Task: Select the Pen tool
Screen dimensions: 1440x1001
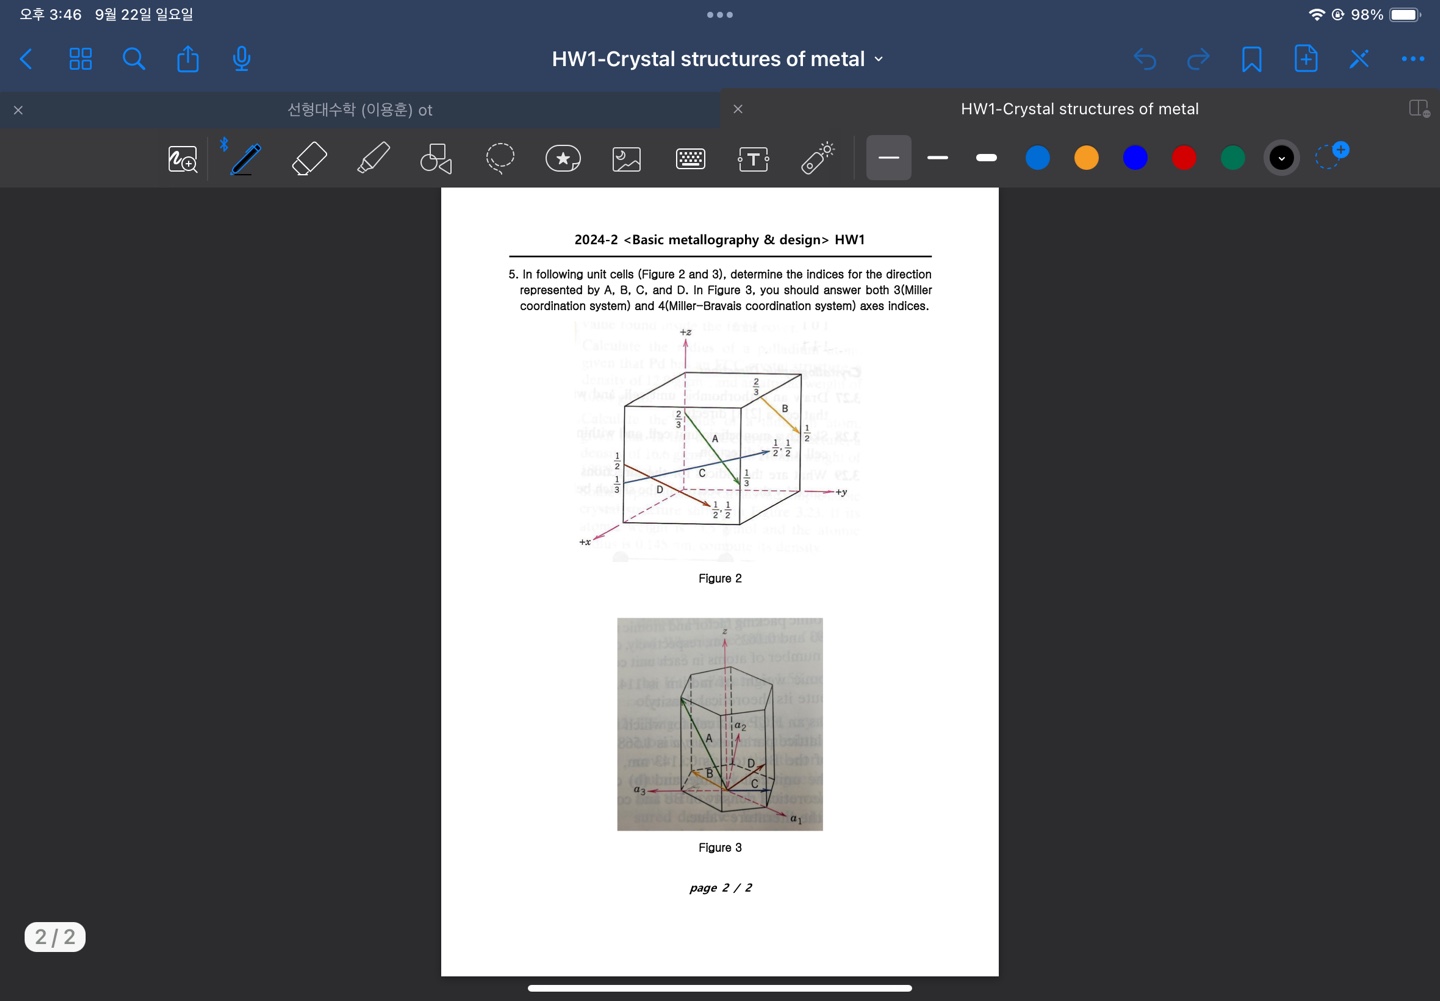Action: point(246,159)
